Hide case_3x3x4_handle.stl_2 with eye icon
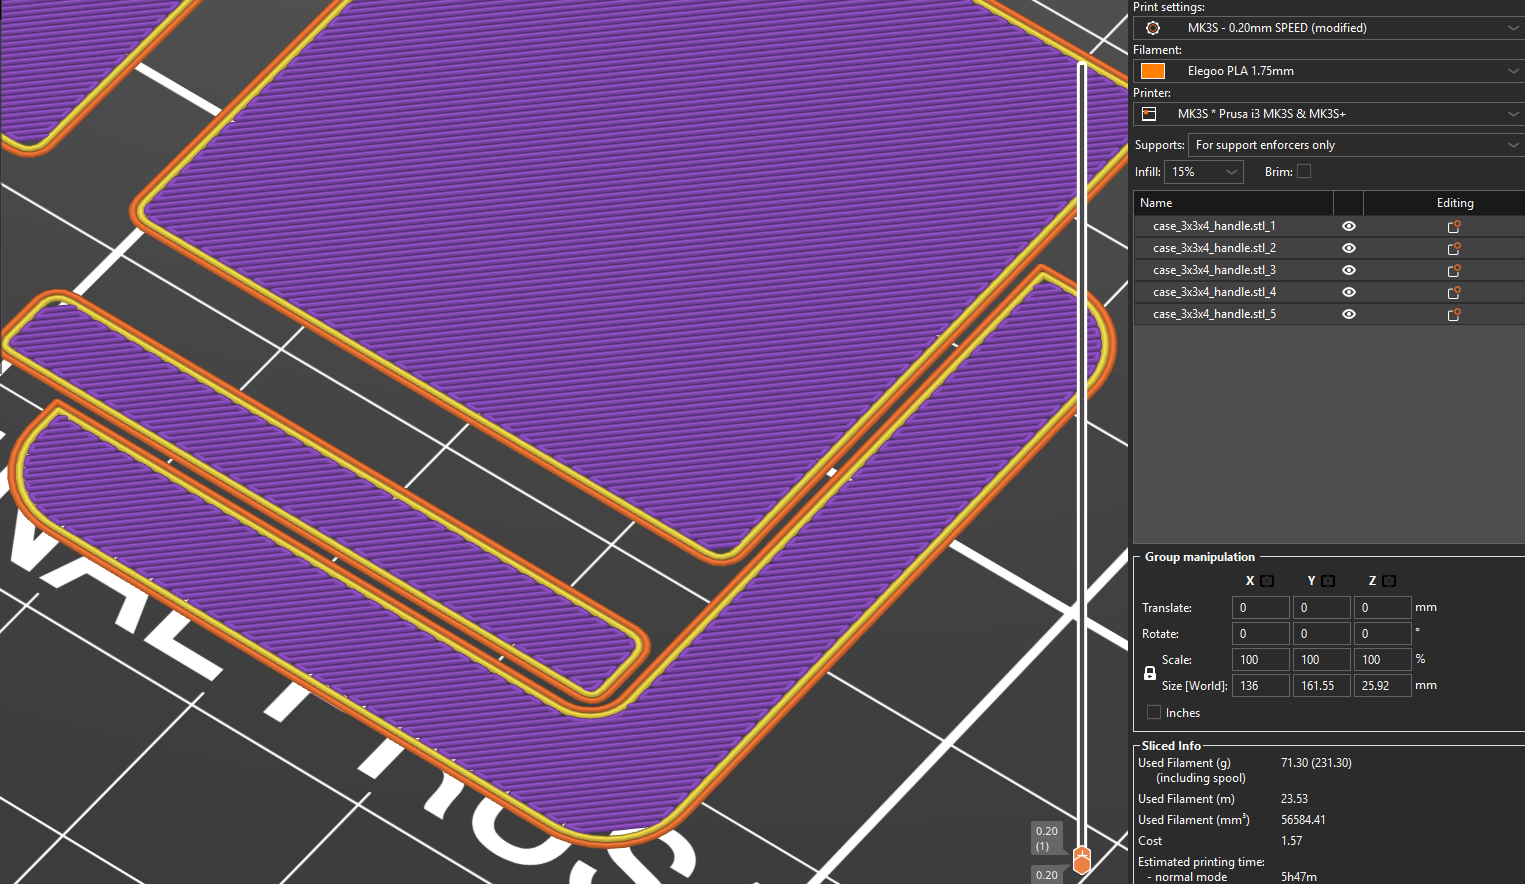This screenshot has height=884, width=1525. 1349,248
